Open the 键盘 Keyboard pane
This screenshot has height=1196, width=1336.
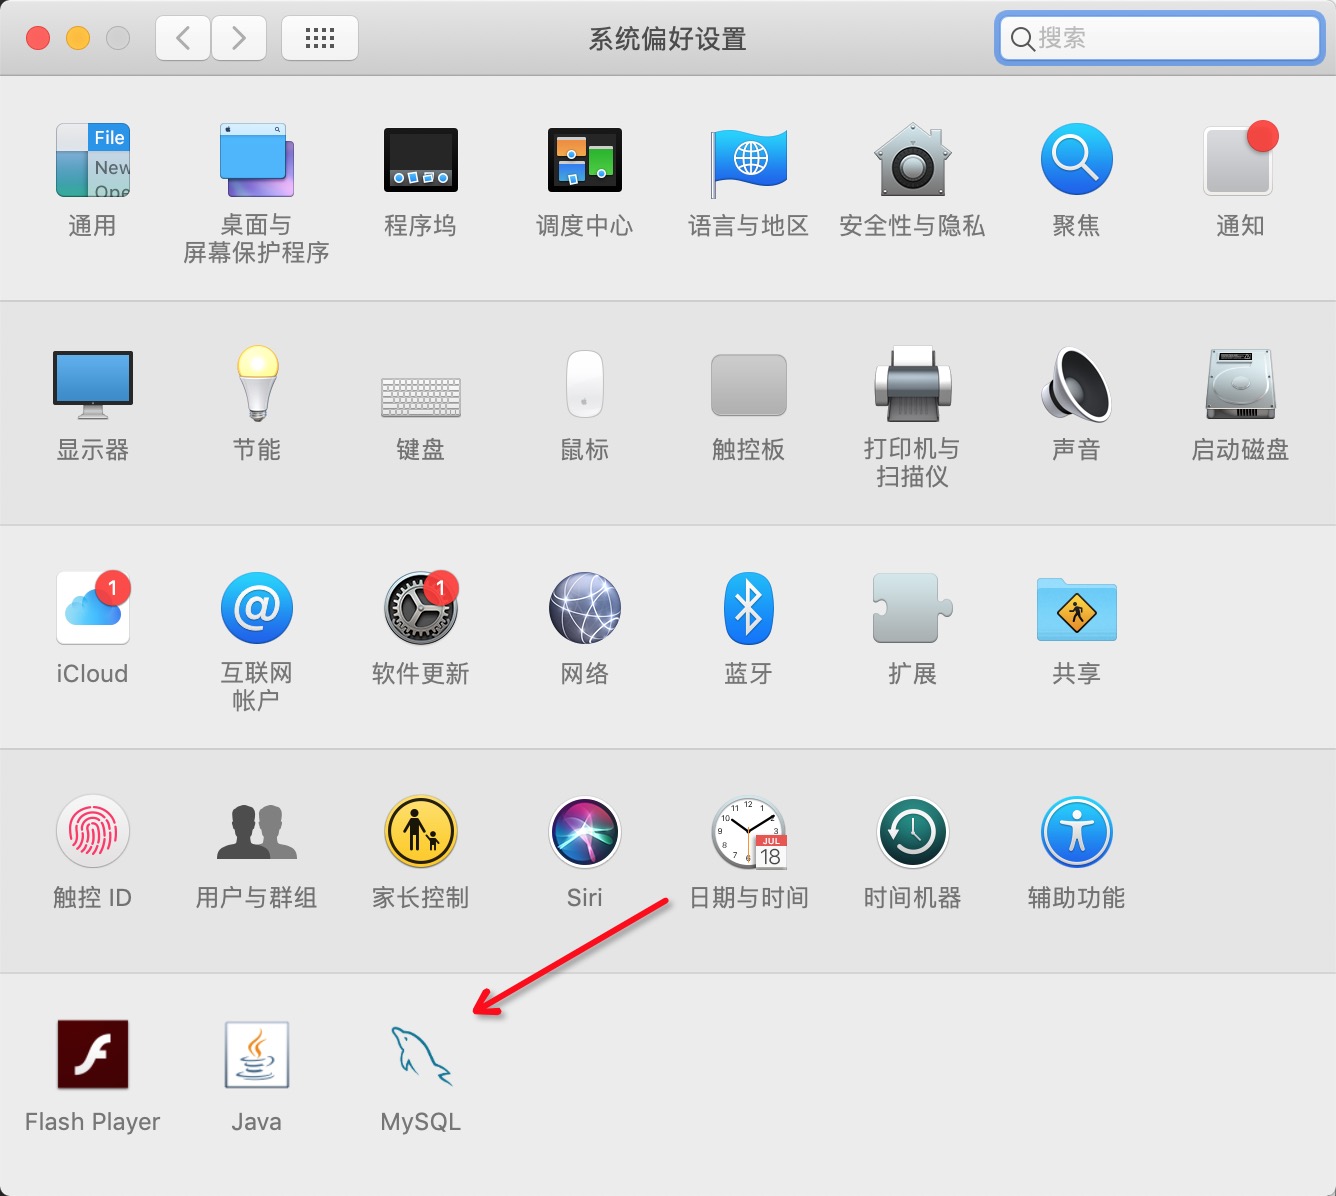click(421, 397)
